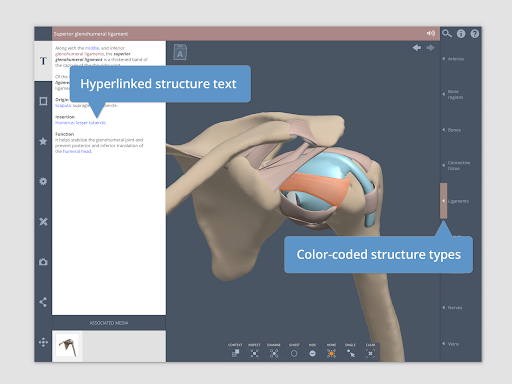Click the 'humeral head' hyperlink
Screen dimensions: 512x384
[x=77, y=151]
